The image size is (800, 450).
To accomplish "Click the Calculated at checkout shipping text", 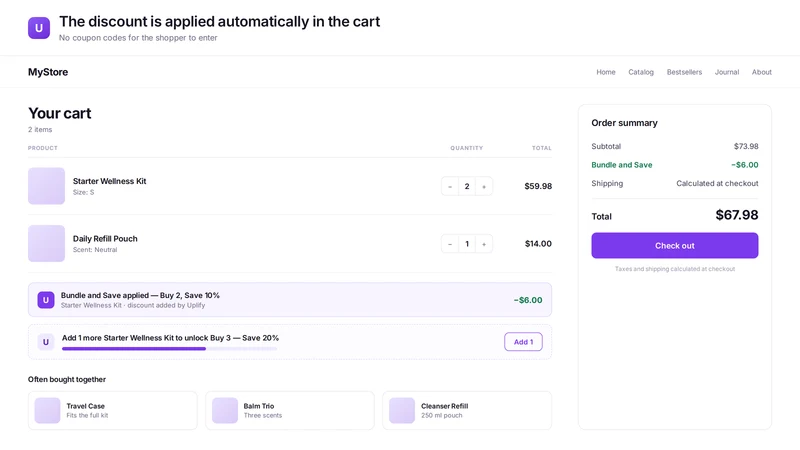I will [x=717, y=183].
